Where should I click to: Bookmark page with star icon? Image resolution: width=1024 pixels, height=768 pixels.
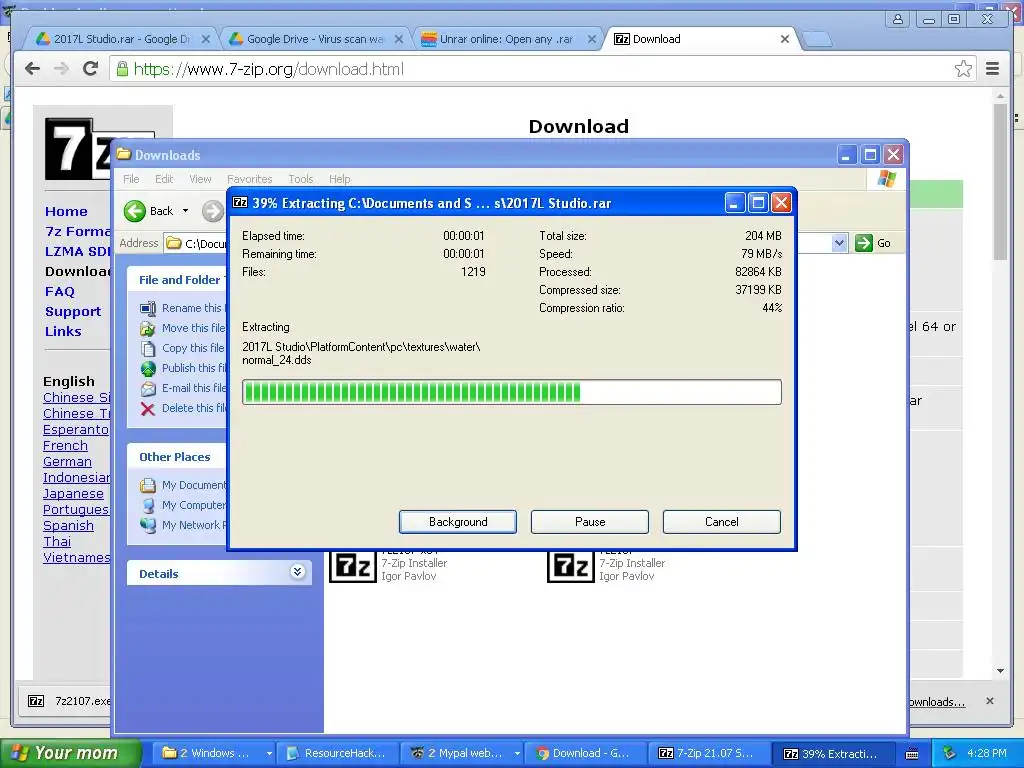(x=963, y=69)
